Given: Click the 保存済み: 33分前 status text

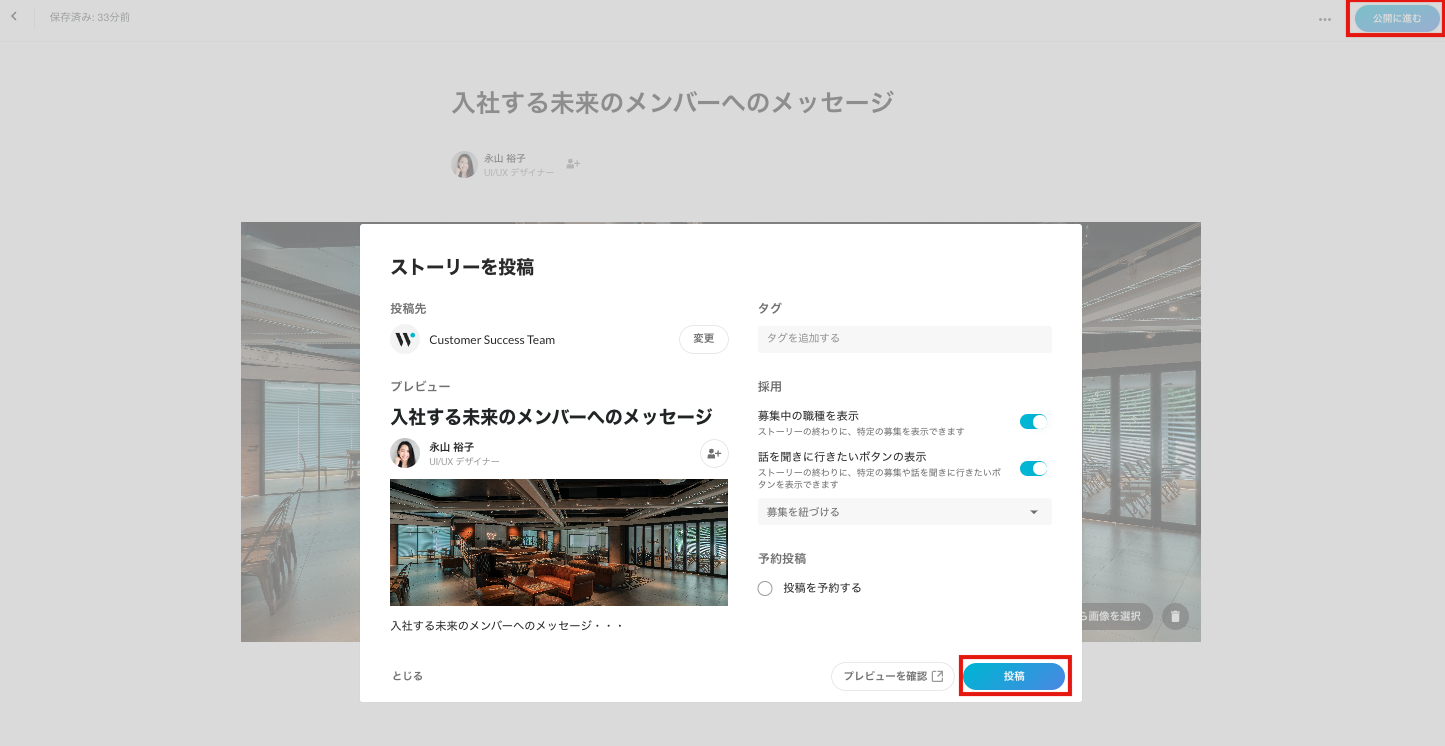Looking at the screenshot, I should tap(90, 18).
